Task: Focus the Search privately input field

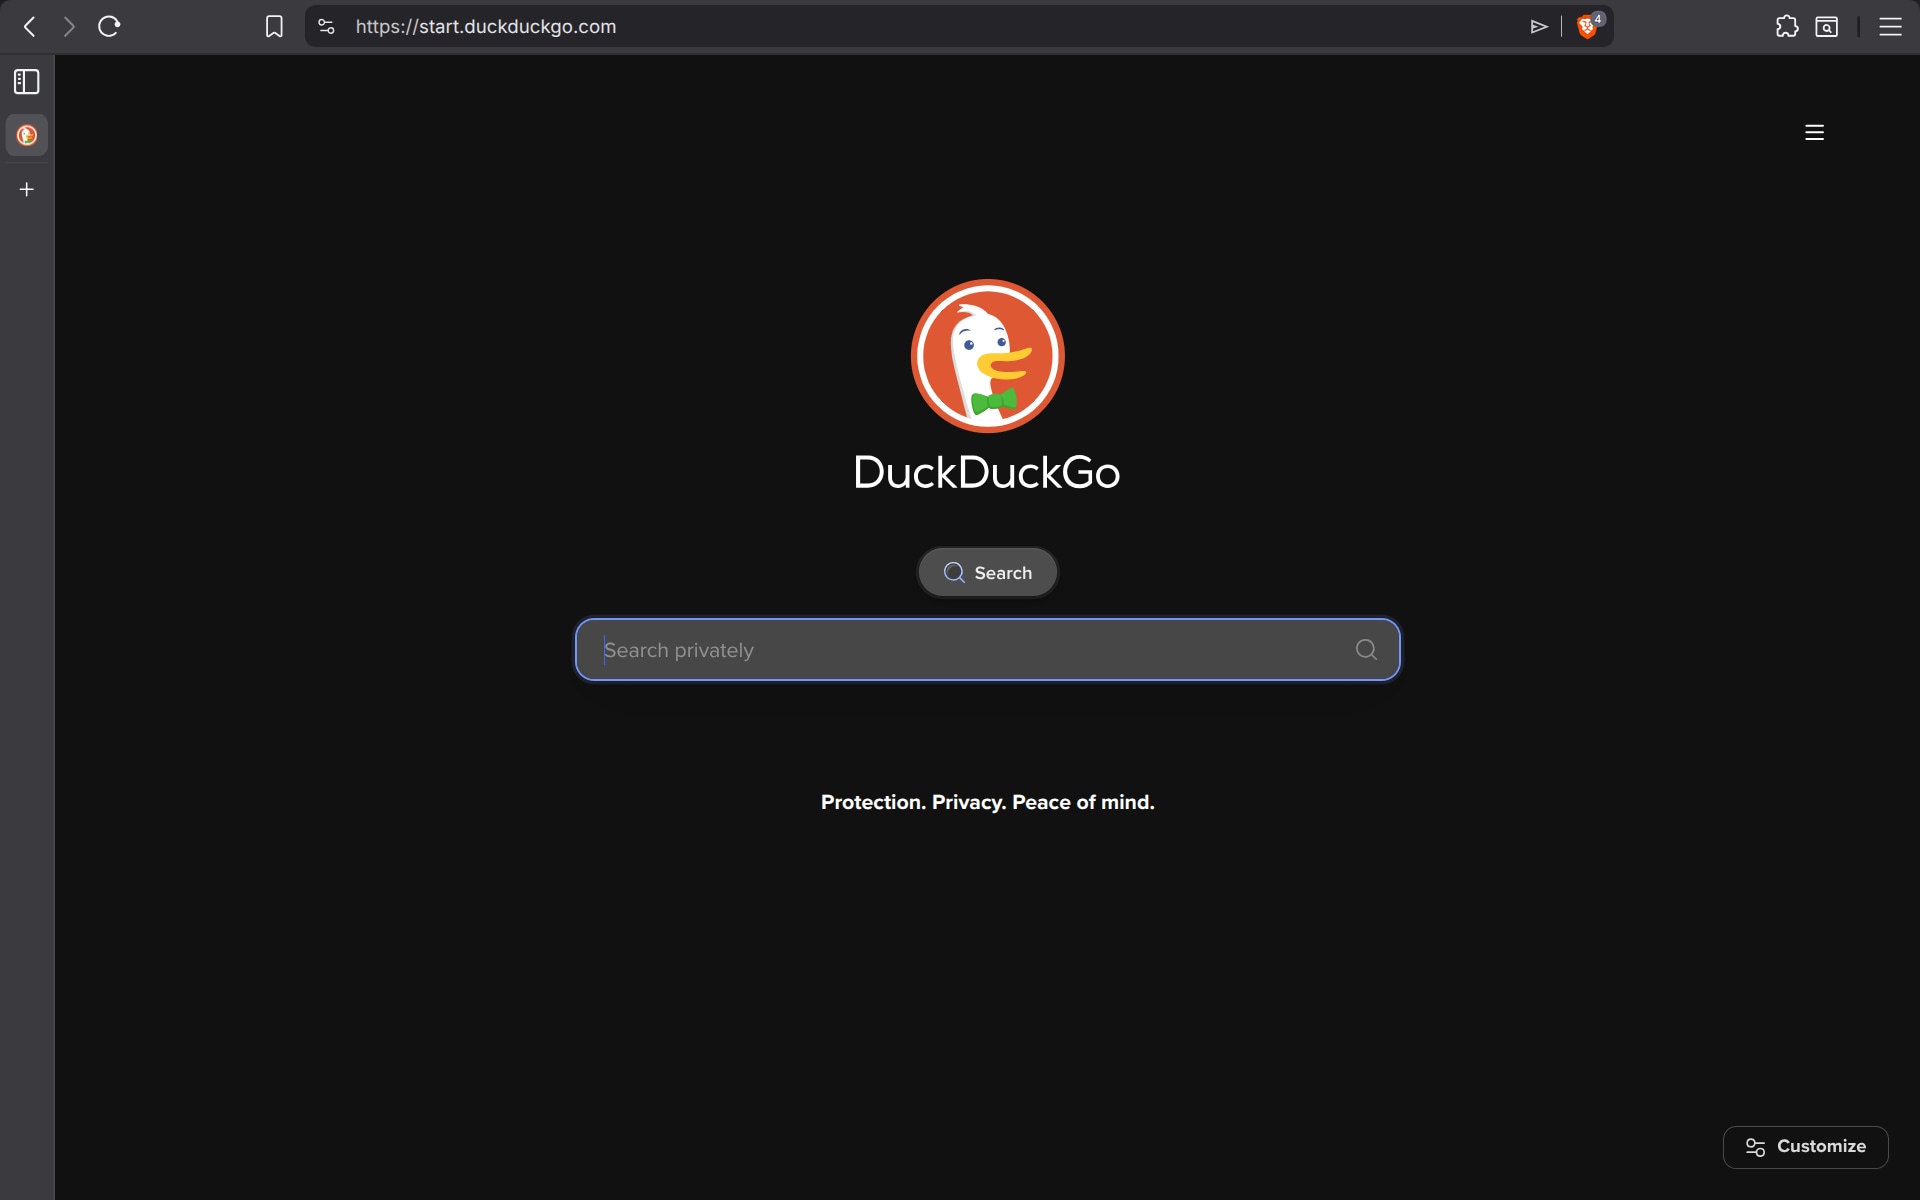Action: pyautogui.click(x=960, y=650)
